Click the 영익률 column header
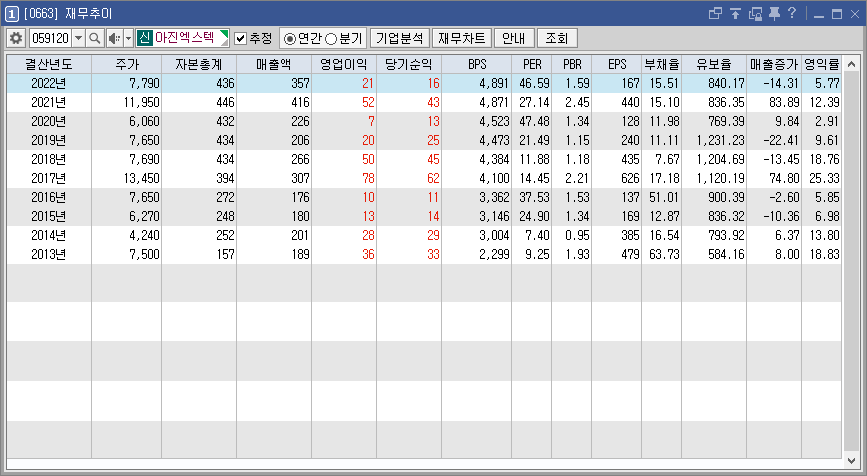The image size is (867, 476). (822, 64)
